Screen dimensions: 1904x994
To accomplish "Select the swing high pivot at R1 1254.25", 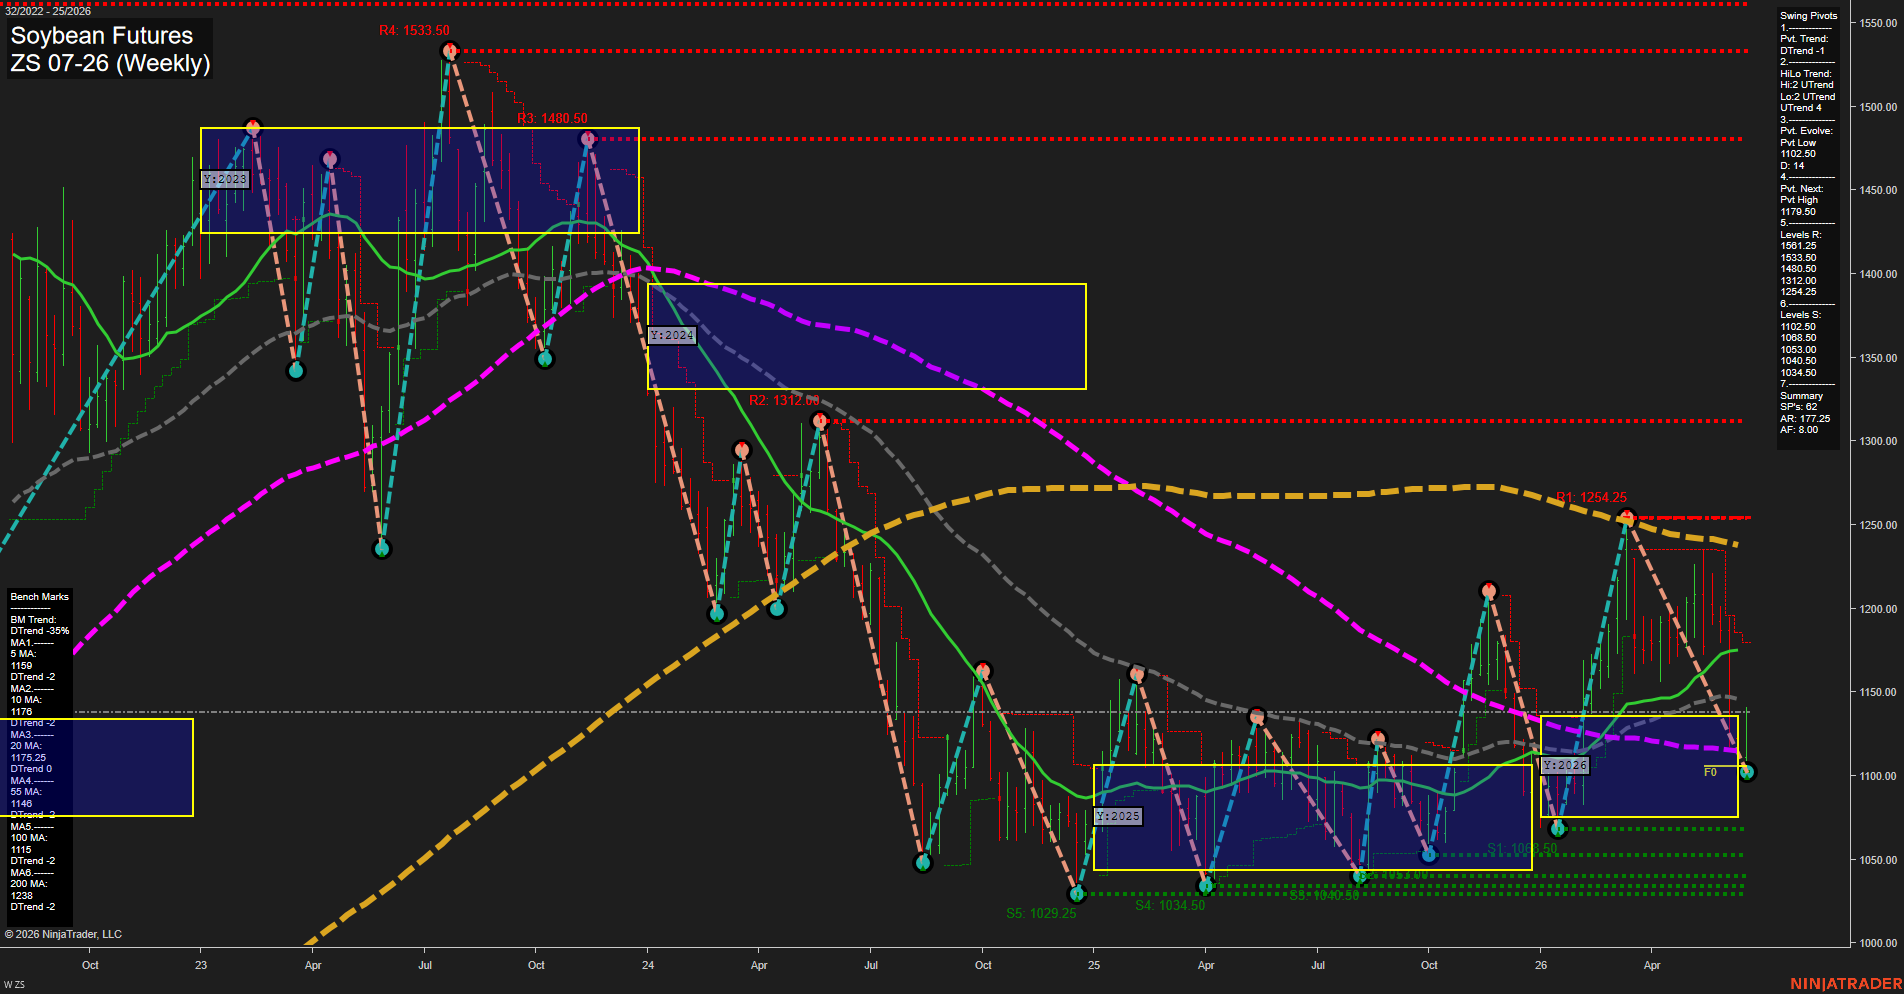I will 1627,517.
